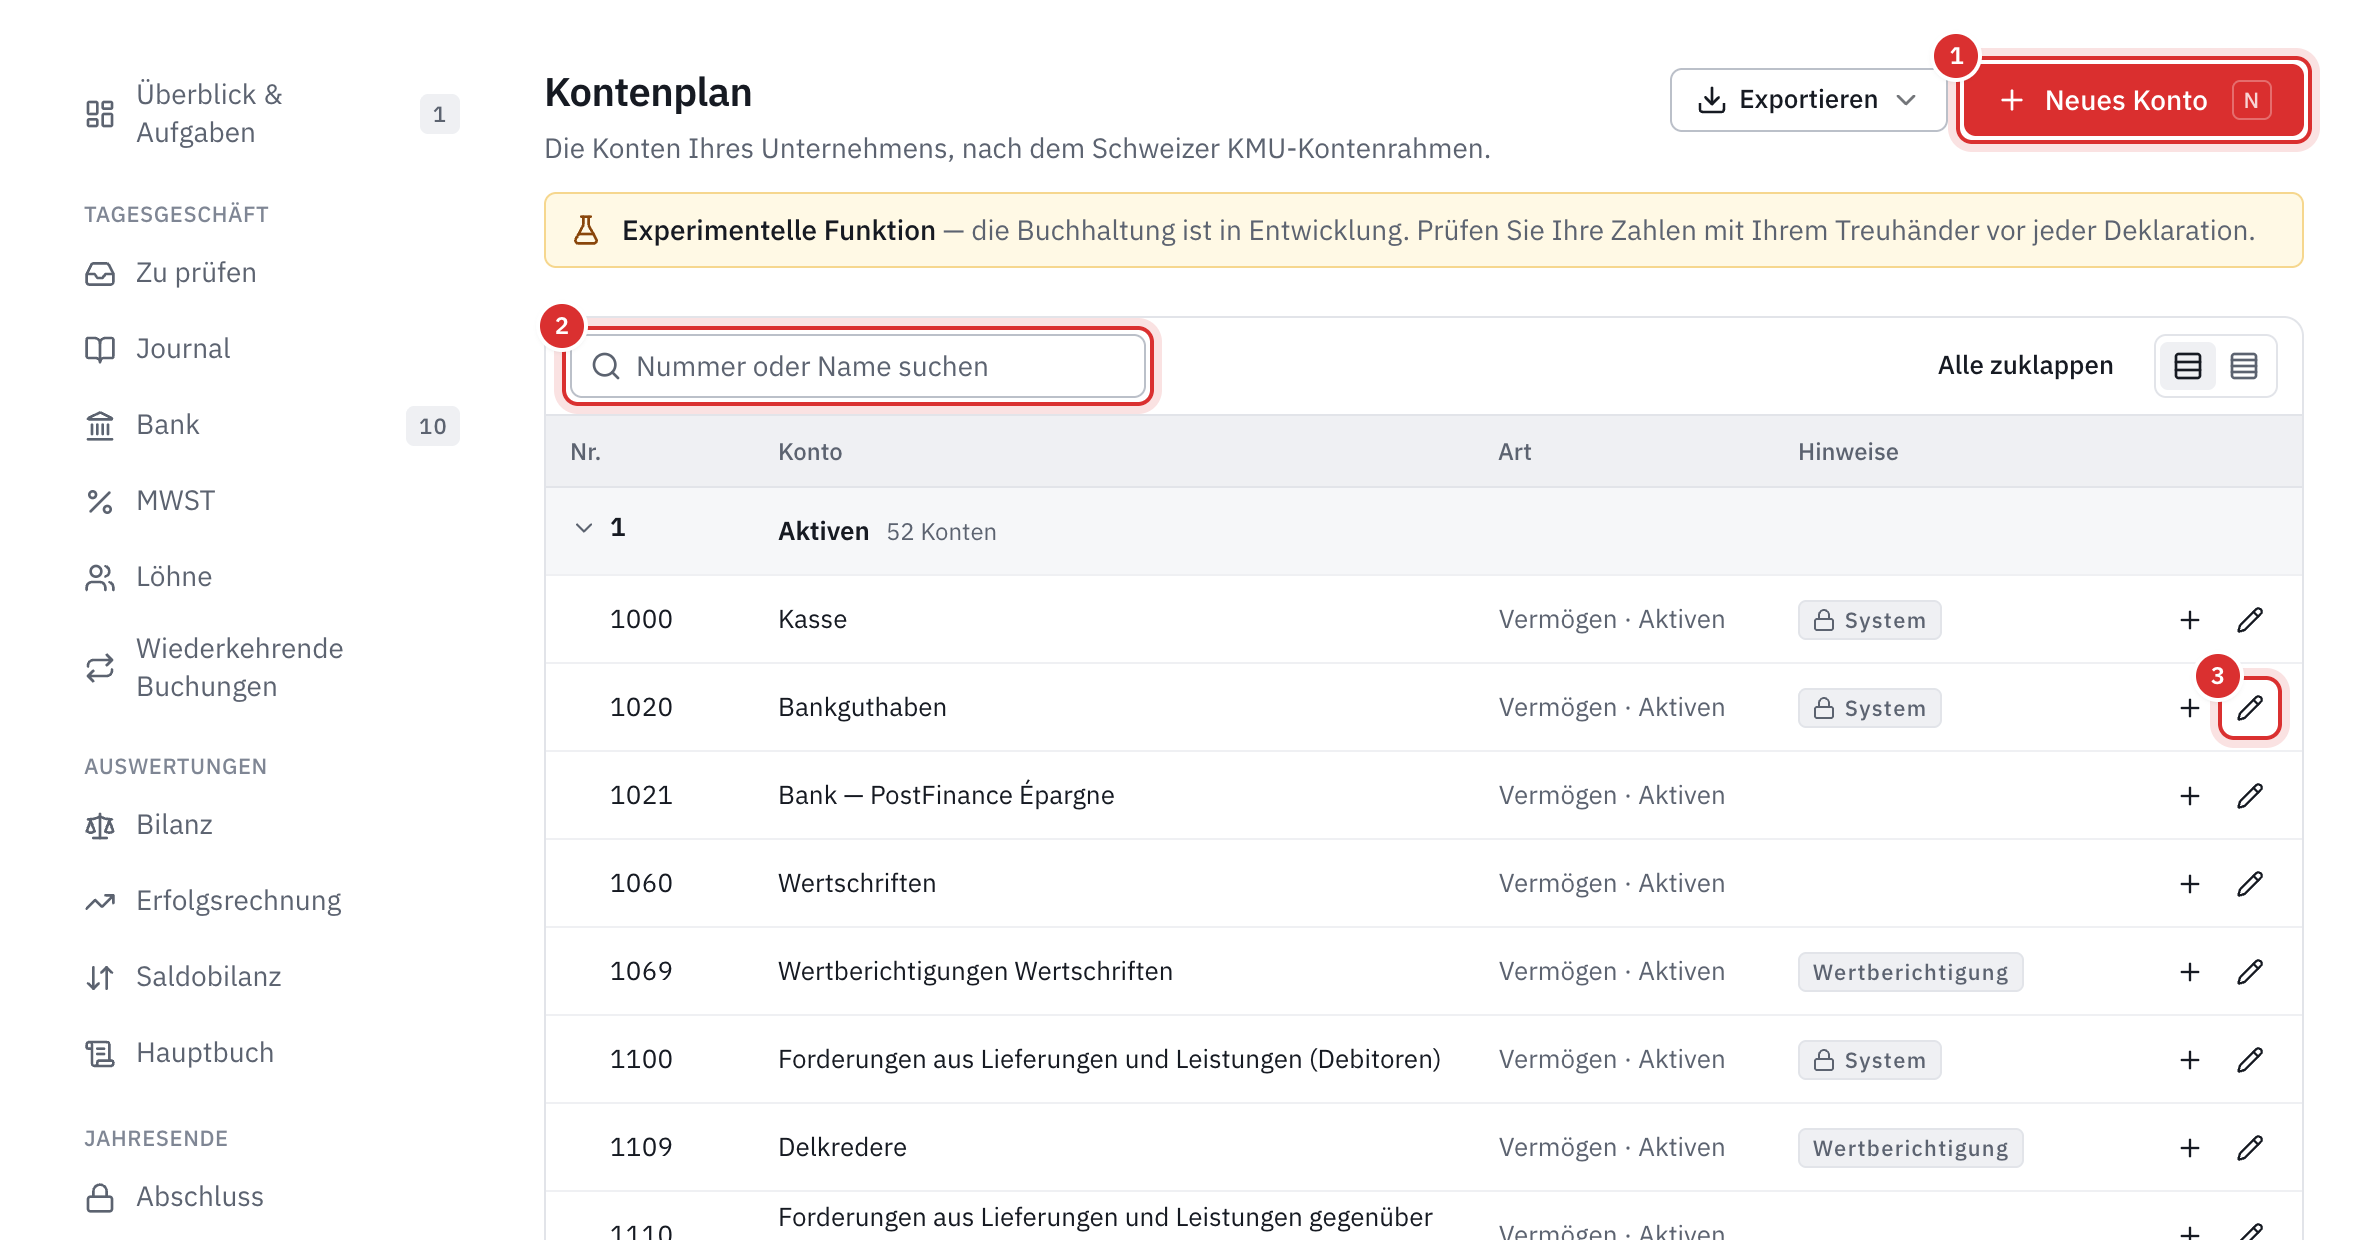Open Wiederkehrende Buchungen
2368x1240 pixels.
272,668
